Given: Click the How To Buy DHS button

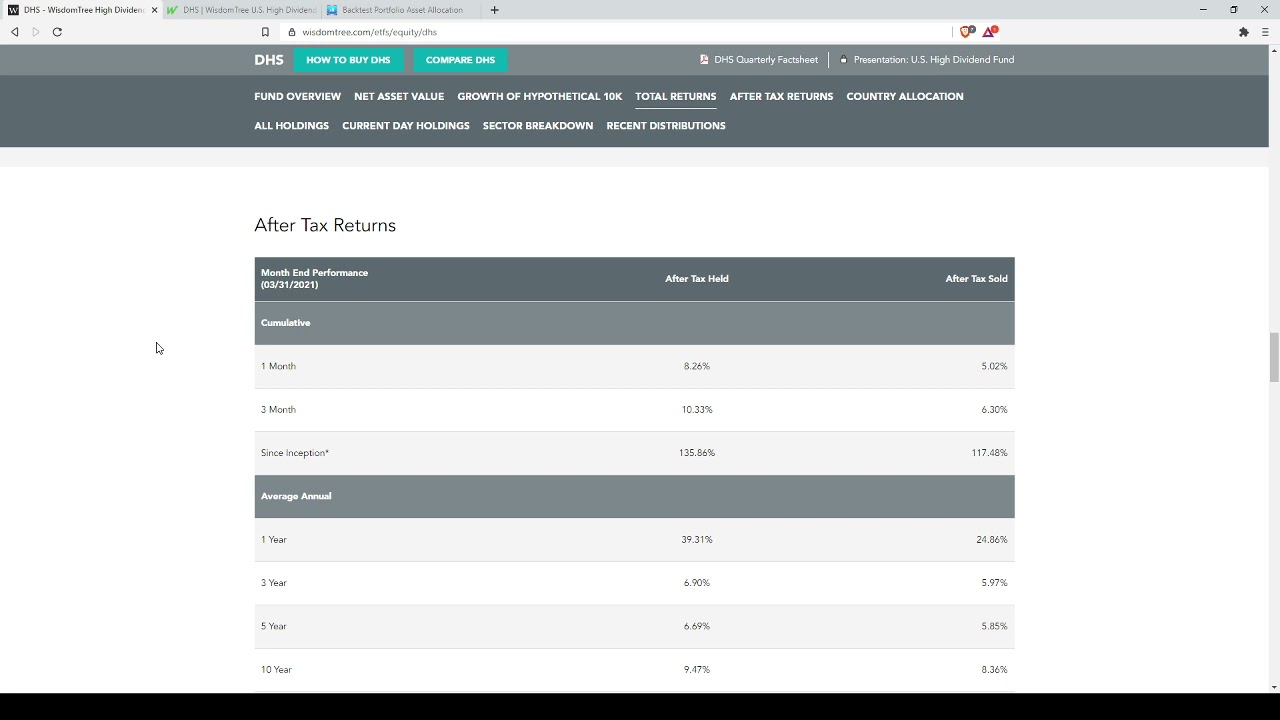Looking at the screenshot, I should tap(348, 60).
